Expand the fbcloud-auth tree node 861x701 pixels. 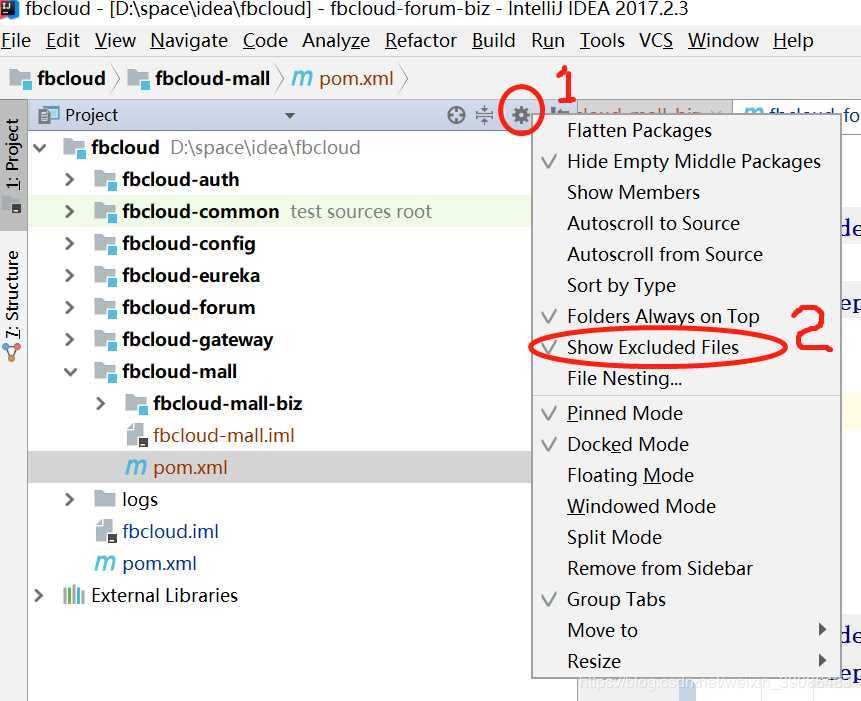pos(69,180)
